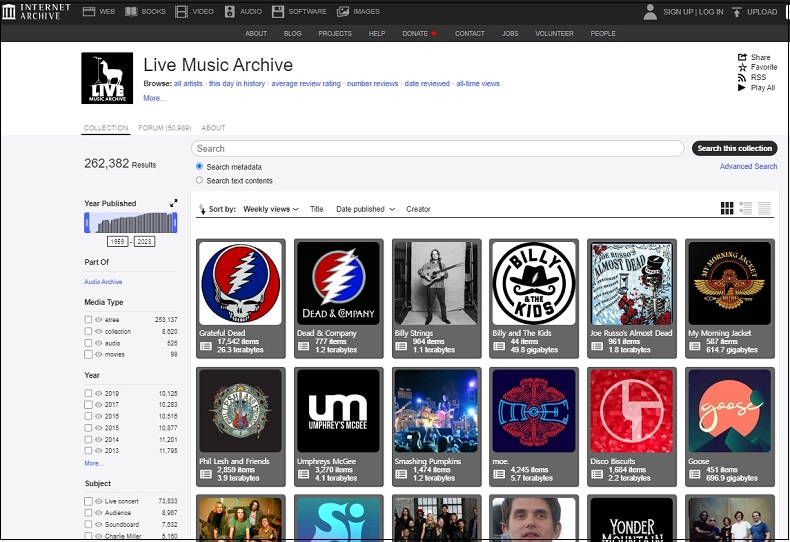Toggle the eye icon for audio
This screenshot has height=542, width=790.
tap(99, 343)
